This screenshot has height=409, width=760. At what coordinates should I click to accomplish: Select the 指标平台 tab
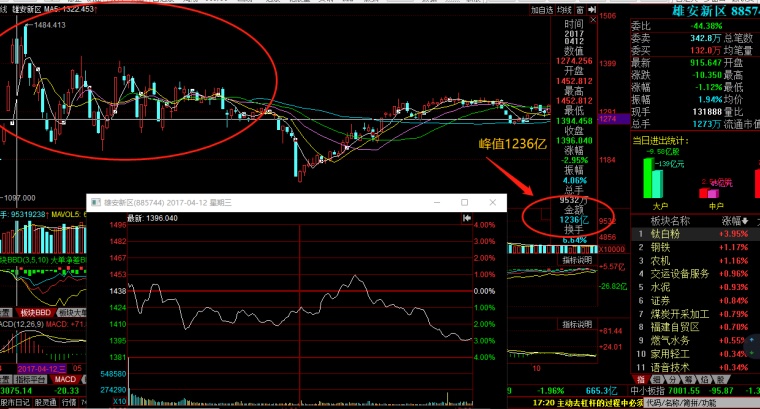31,379
